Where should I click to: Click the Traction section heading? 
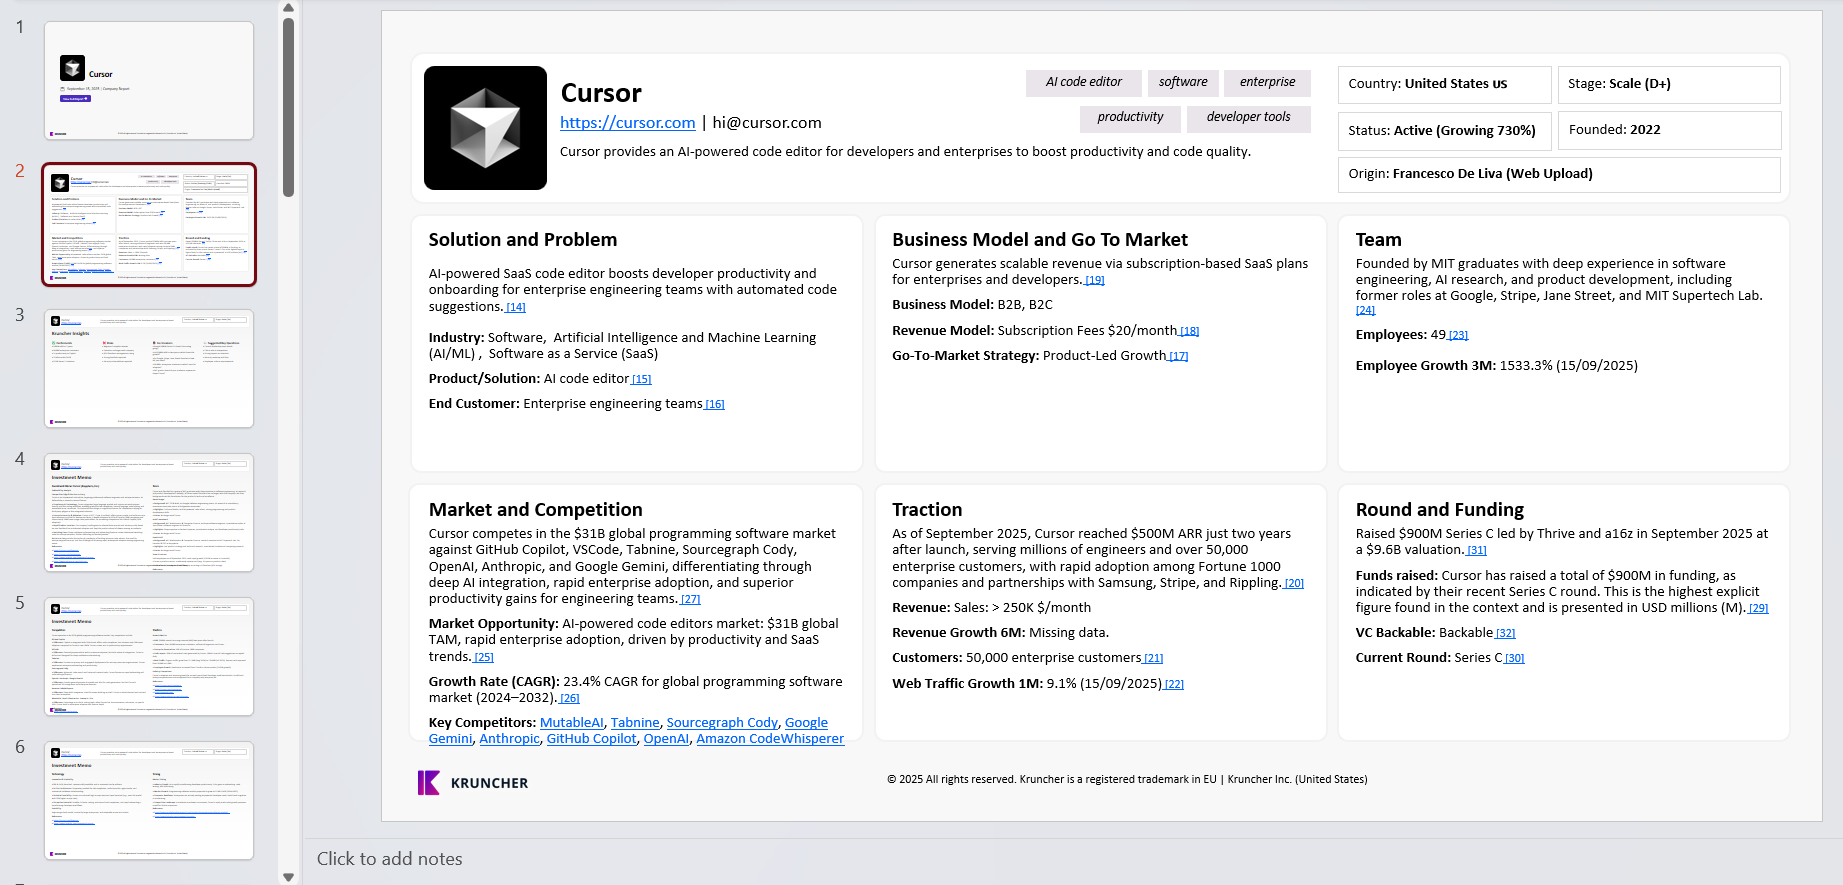[x=927, y=510]
